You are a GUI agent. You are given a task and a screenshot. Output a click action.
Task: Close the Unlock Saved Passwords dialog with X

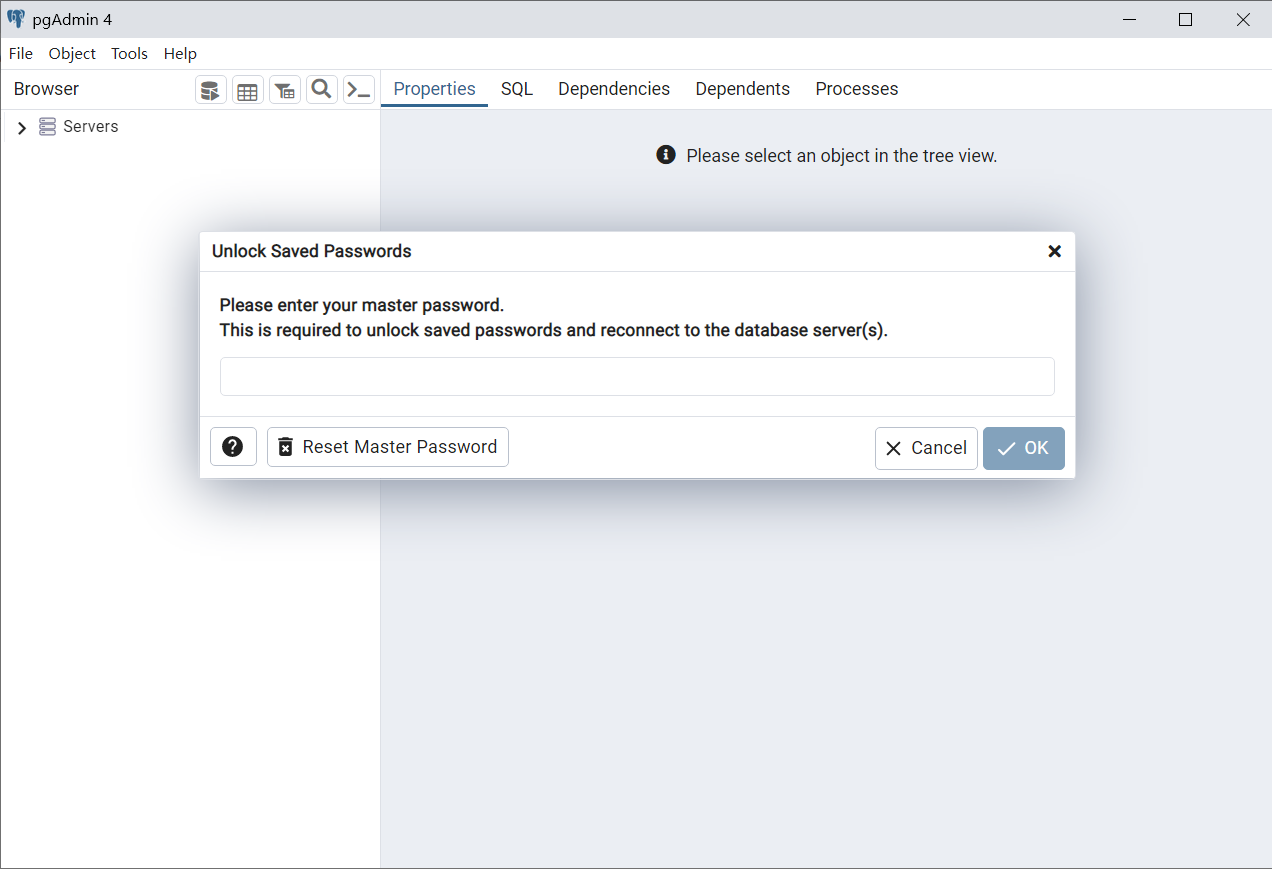(1054, 251)
